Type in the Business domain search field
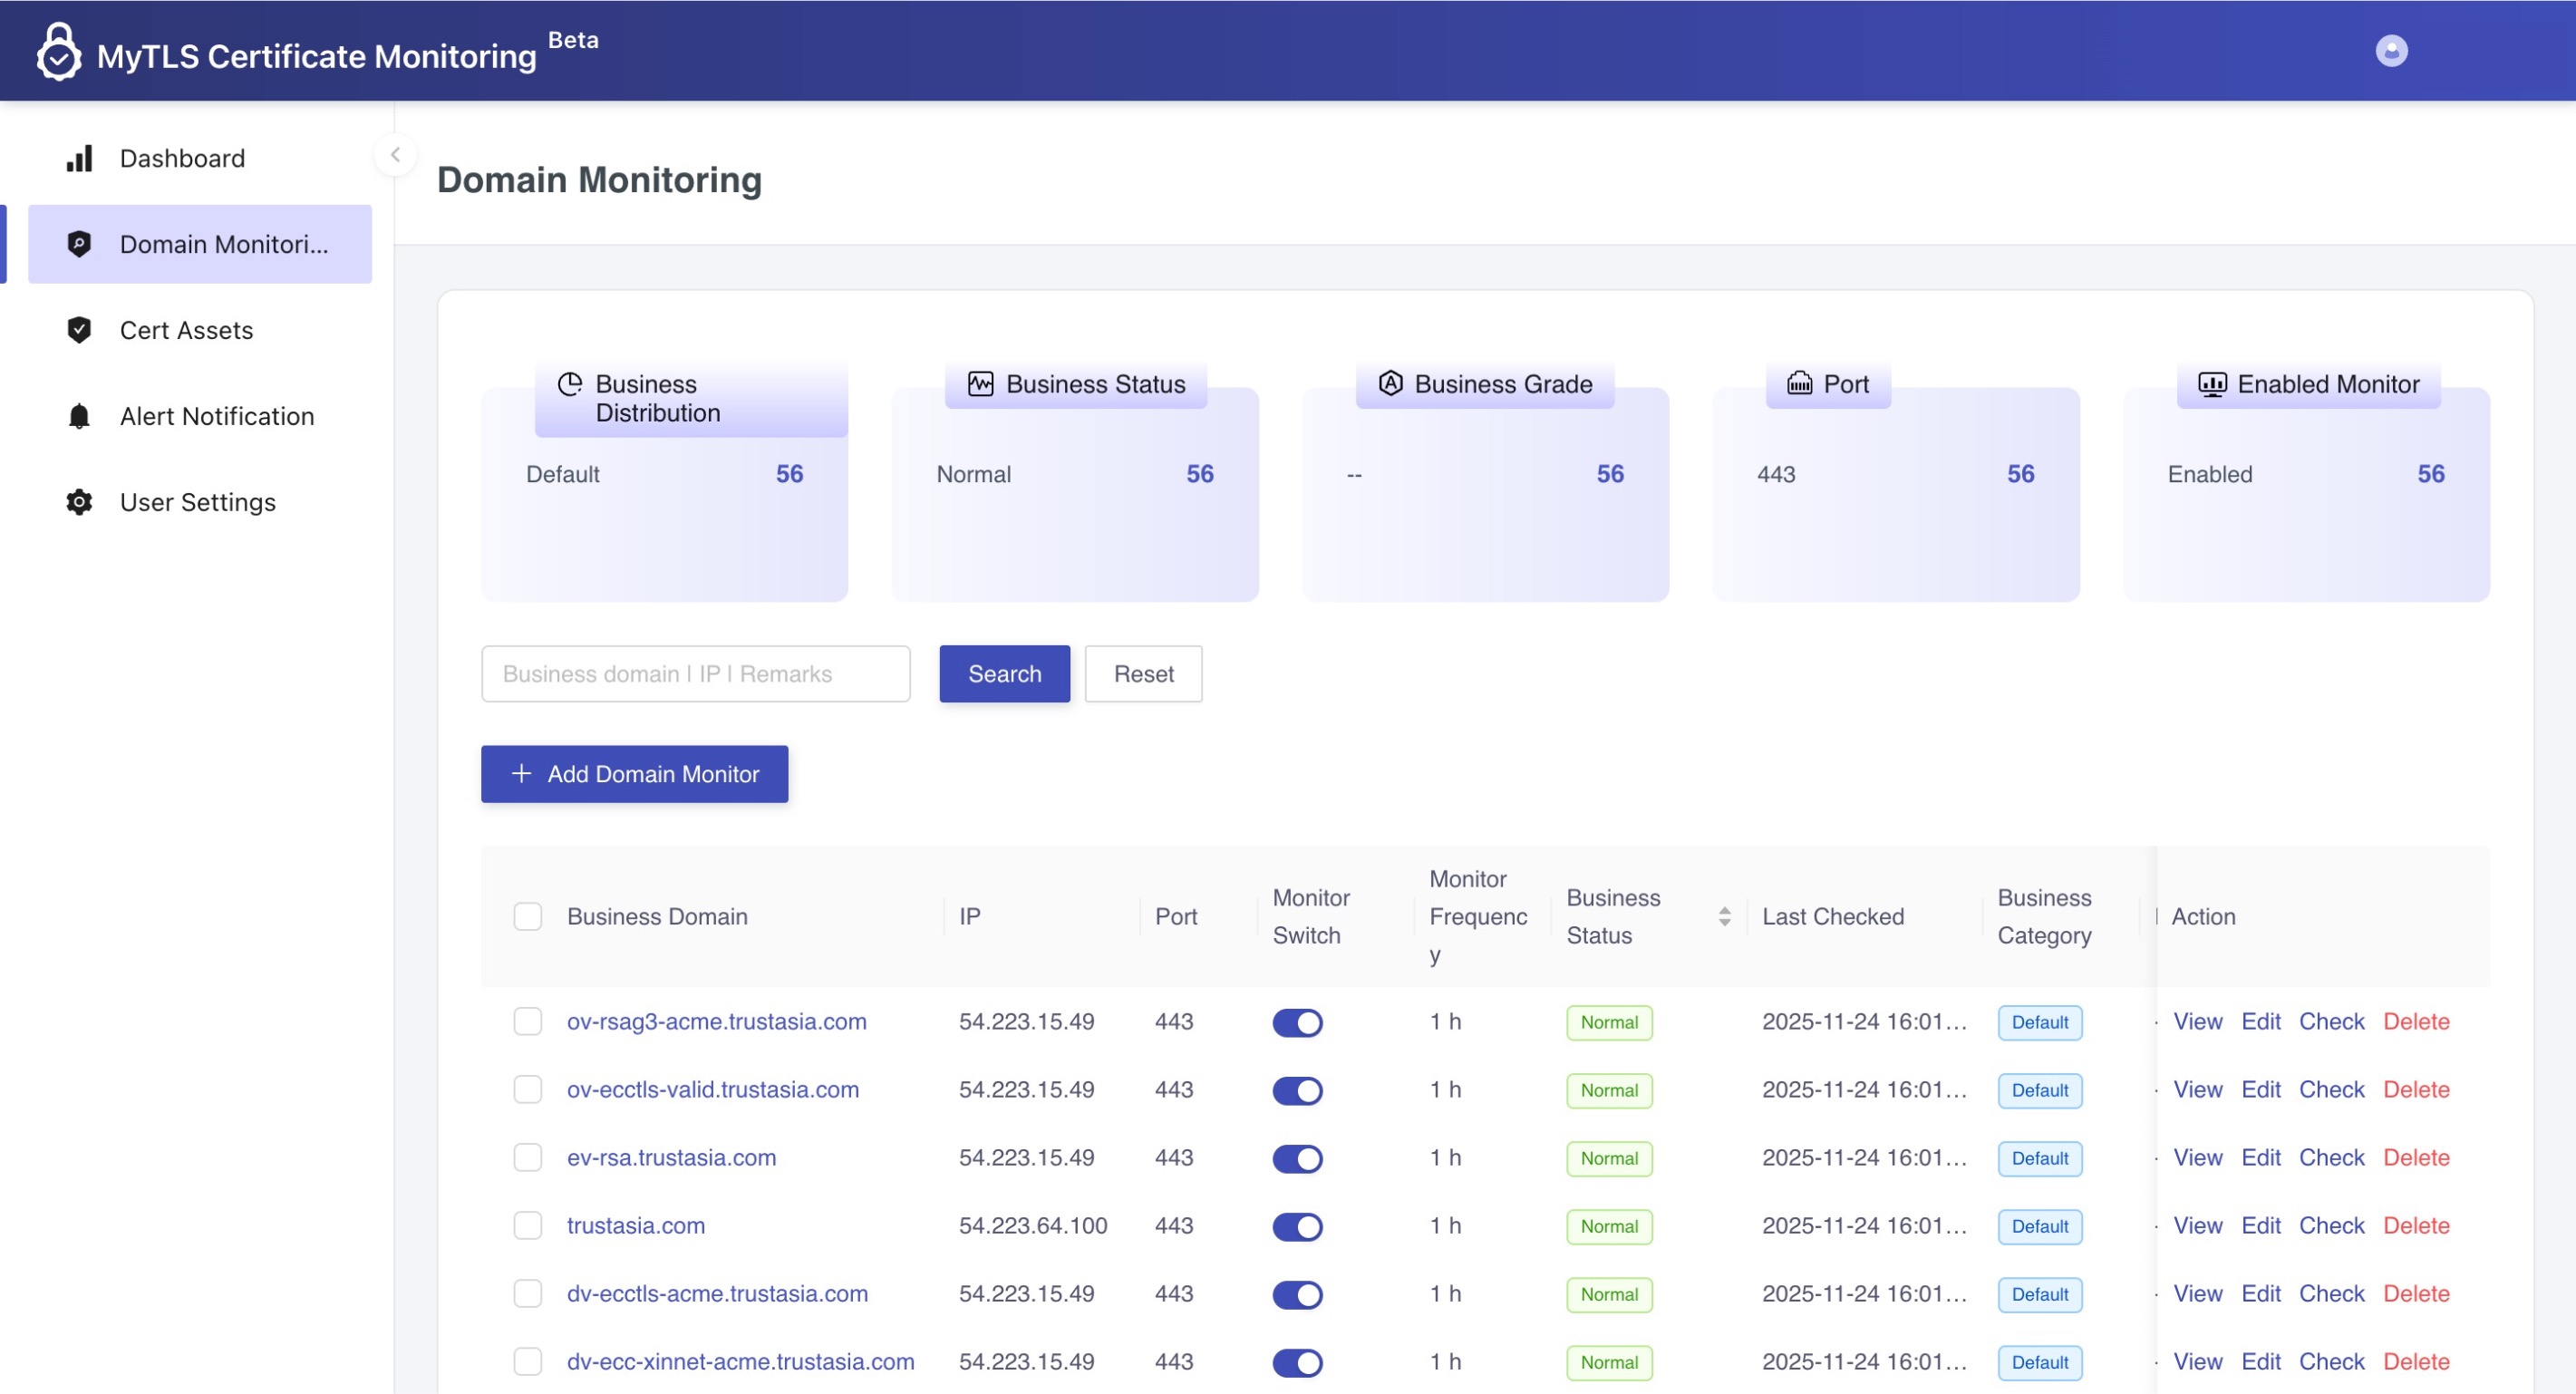This screenshot has width=2576, height=1394. click(x=696, y=673)
